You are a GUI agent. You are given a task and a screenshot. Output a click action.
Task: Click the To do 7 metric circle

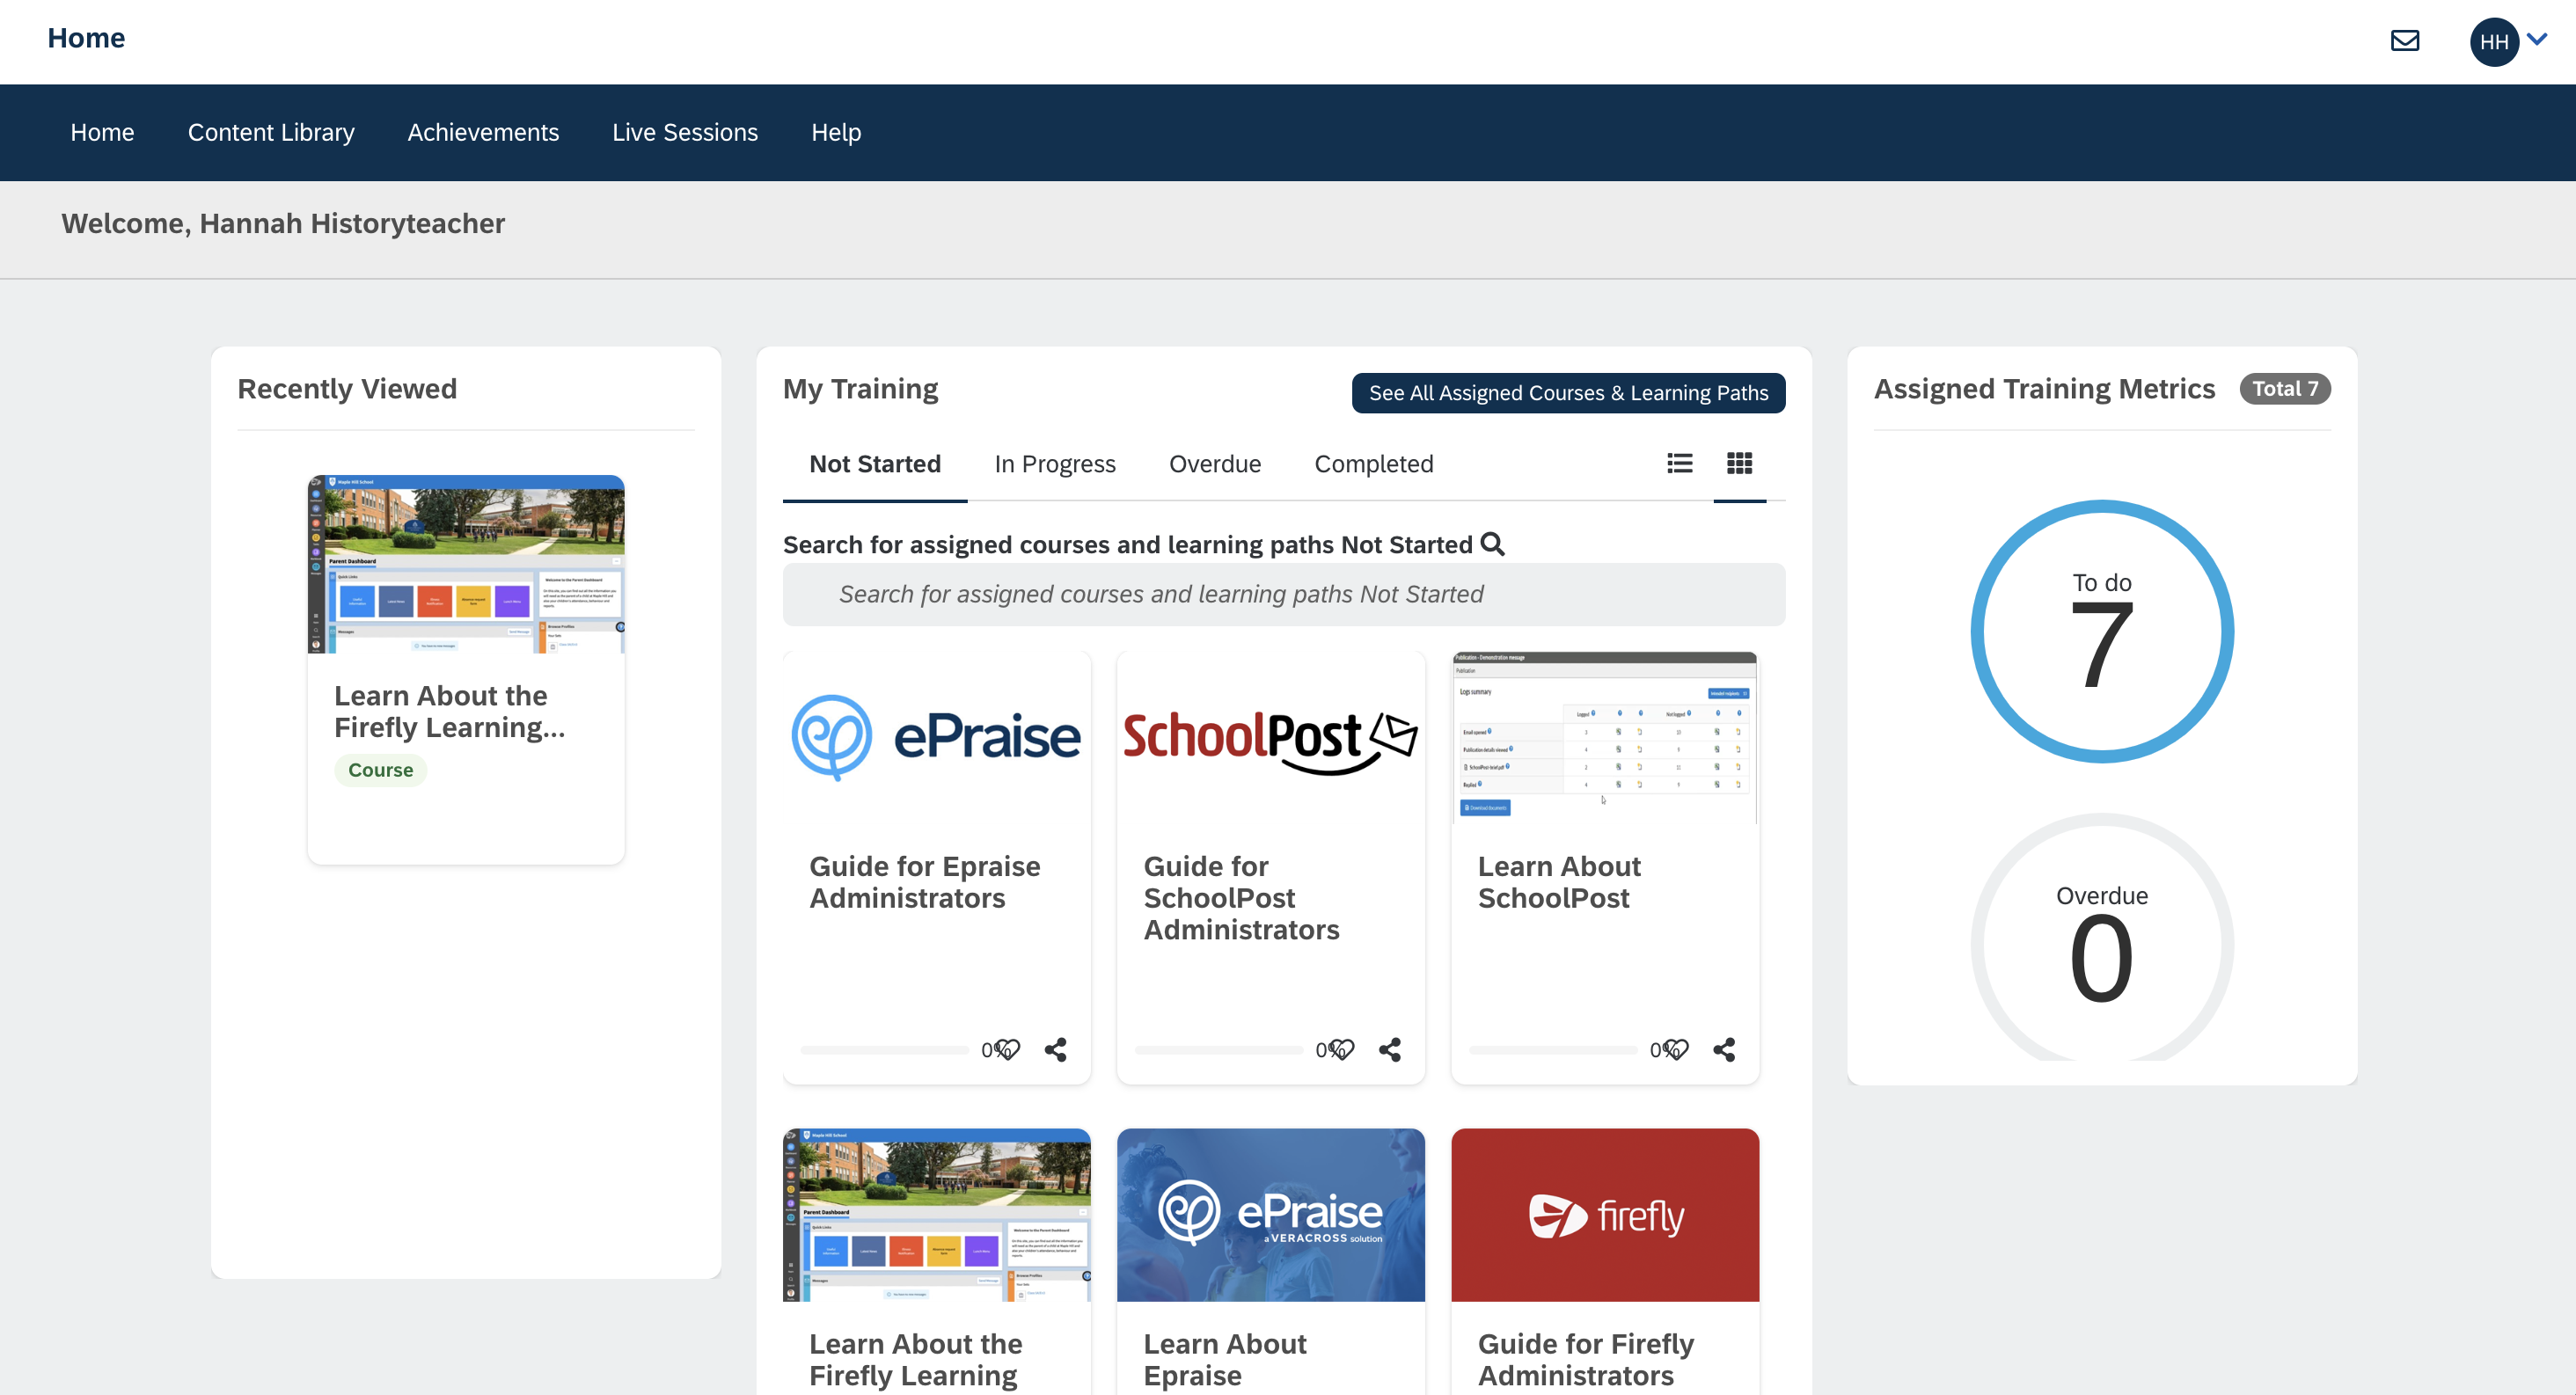point(2102,632)
